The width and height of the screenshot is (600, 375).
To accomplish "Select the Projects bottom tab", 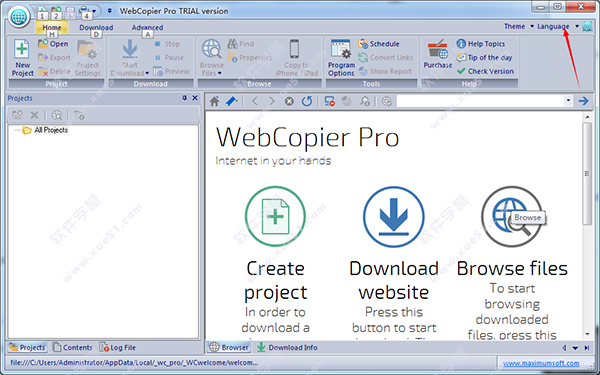I will (x=28, y=347).
